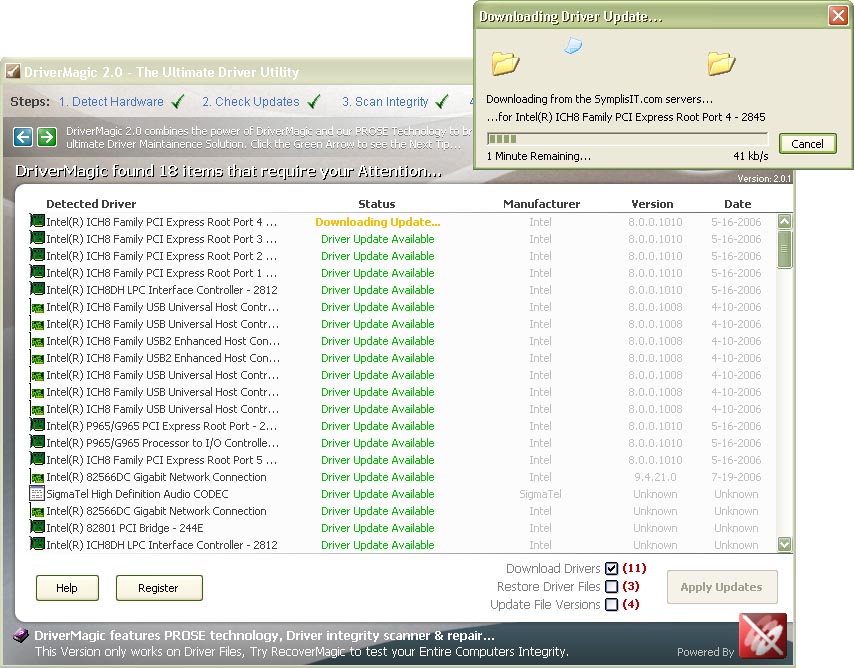Click the driver list scrollbar thumb
Screen dimensions: 854x668
(x=784, y=249)
